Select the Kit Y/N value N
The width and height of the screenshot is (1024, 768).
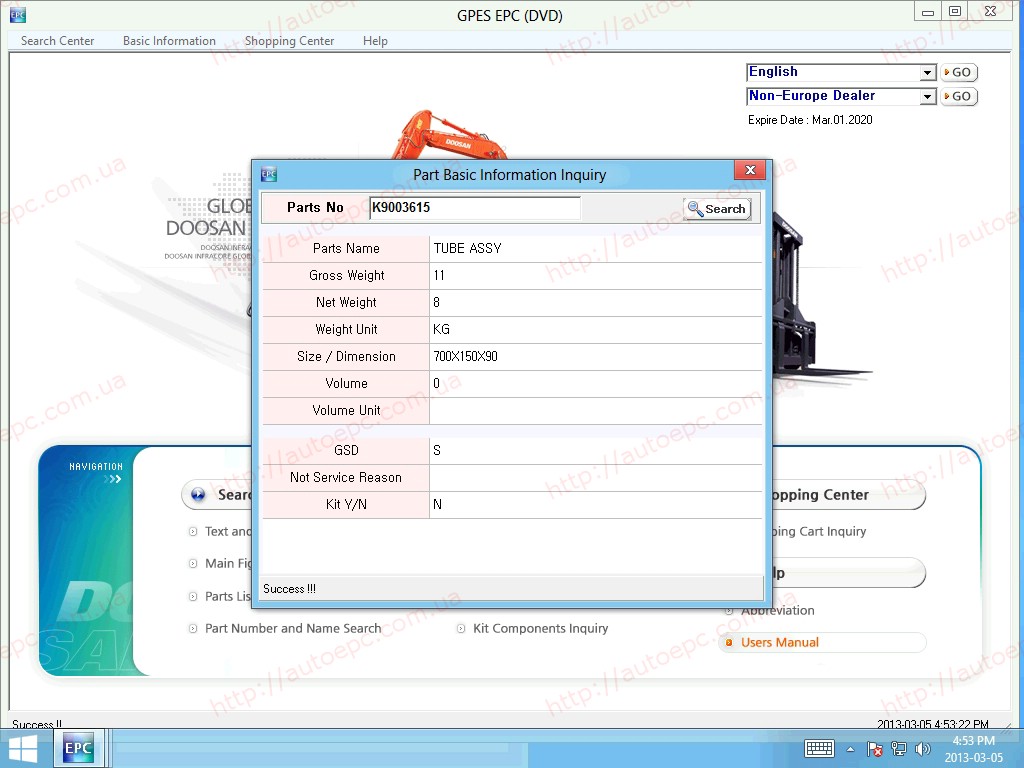(x=438, y=504)
